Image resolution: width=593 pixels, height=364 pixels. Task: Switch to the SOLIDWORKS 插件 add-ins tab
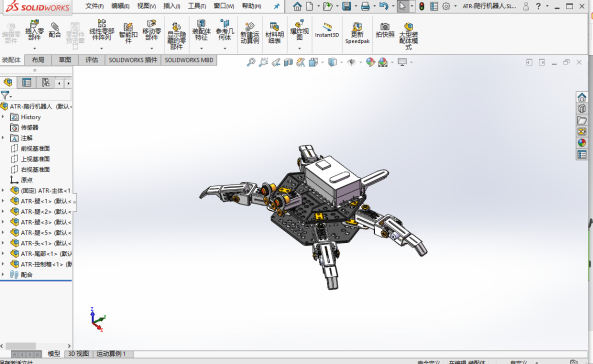(x=133, y=60)
